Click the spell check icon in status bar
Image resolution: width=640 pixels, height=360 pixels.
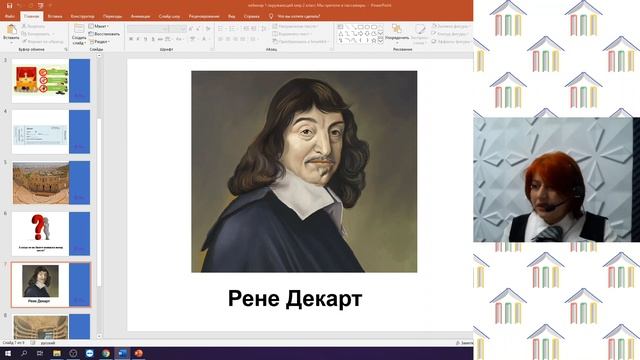pyautogui.click(x=33, y=343)
